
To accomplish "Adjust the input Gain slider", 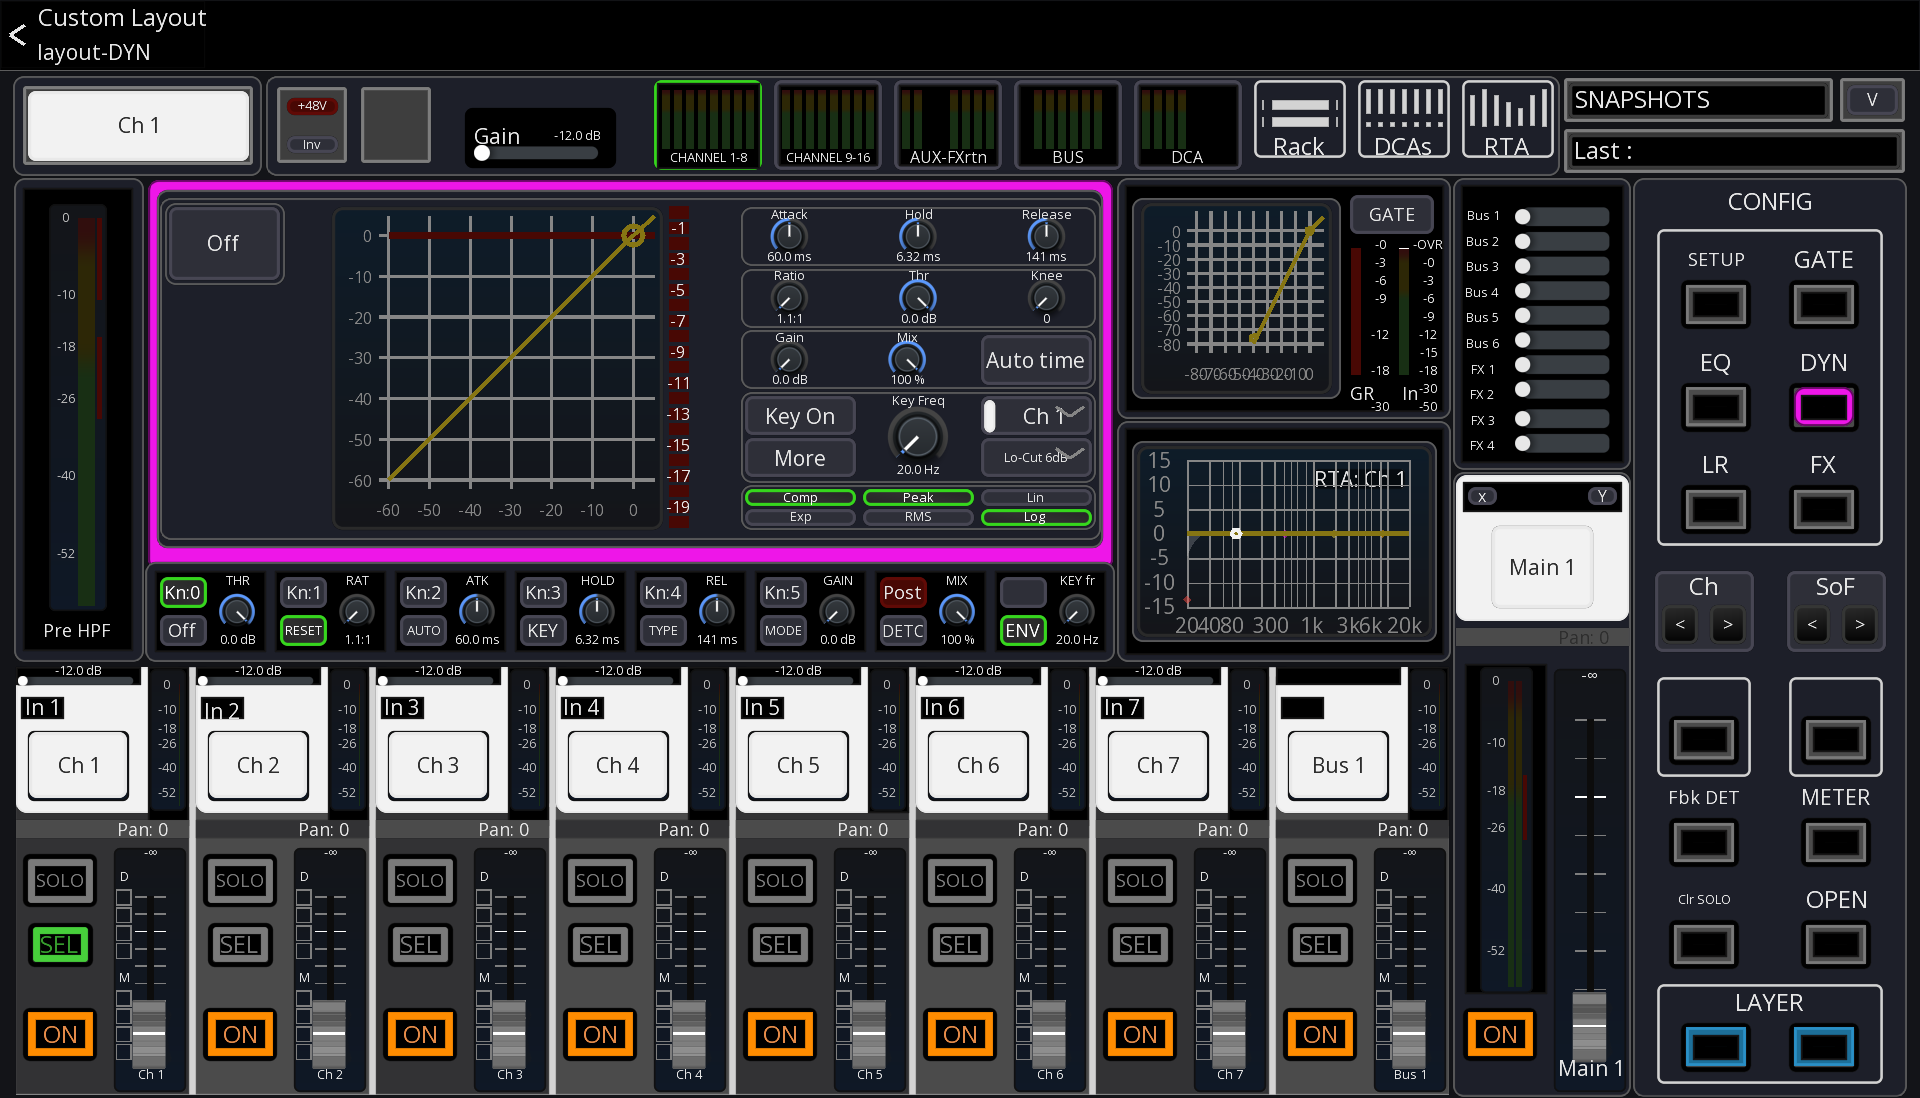I will pos(538,153).
